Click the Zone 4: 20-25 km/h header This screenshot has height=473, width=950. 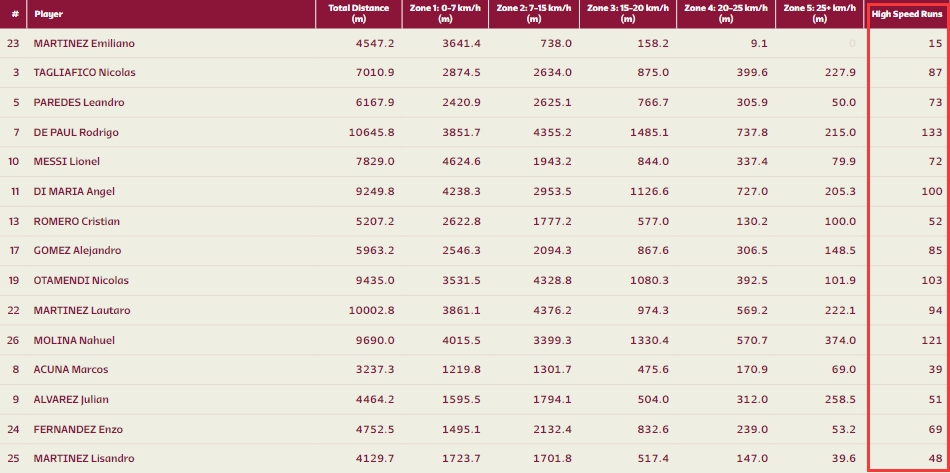point(726,14)
